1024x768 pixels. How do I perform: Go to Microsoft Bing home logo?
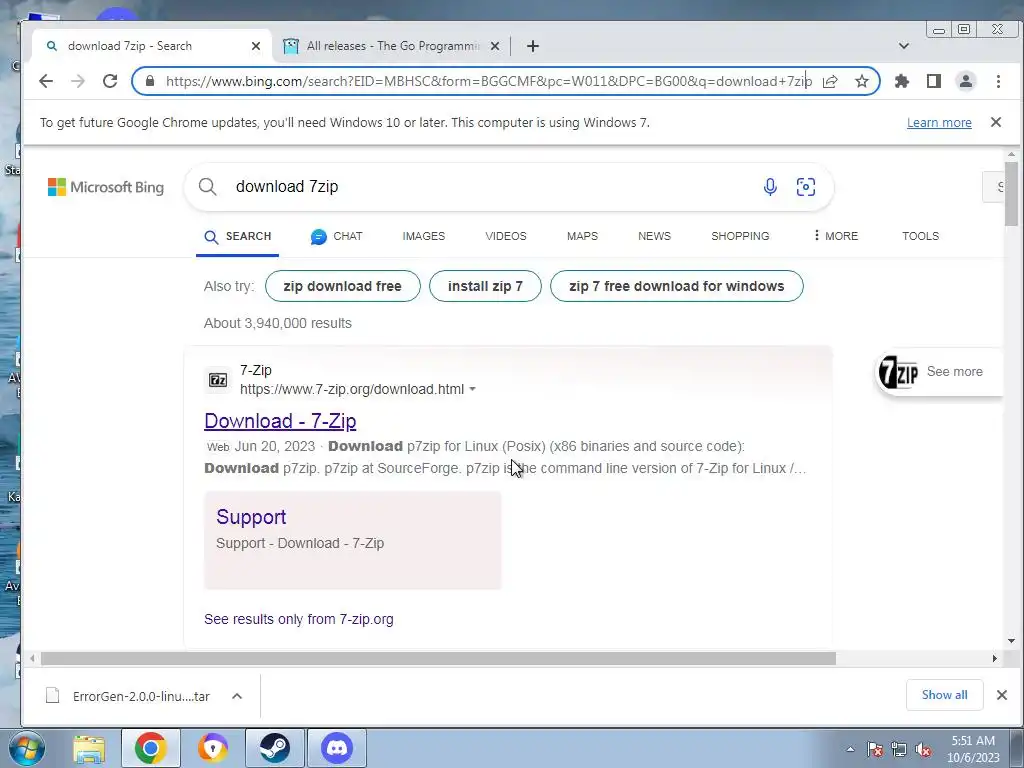point(106,187)
